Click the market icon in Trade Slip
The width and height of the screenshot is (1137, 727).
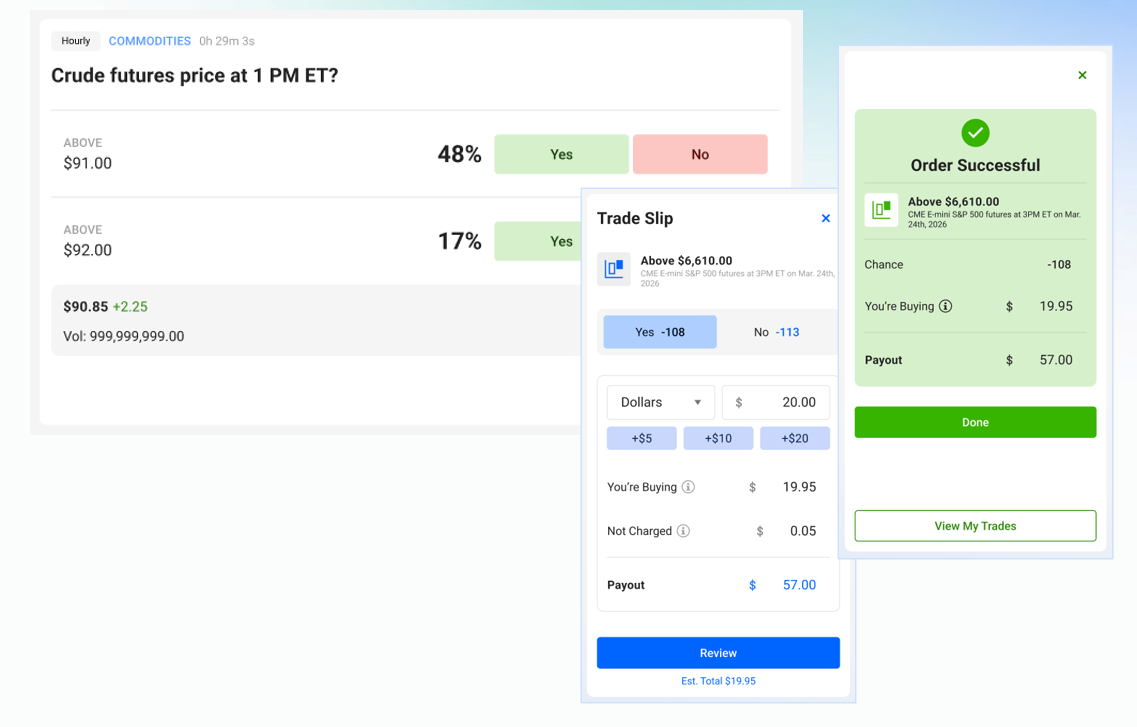[613, 269]
